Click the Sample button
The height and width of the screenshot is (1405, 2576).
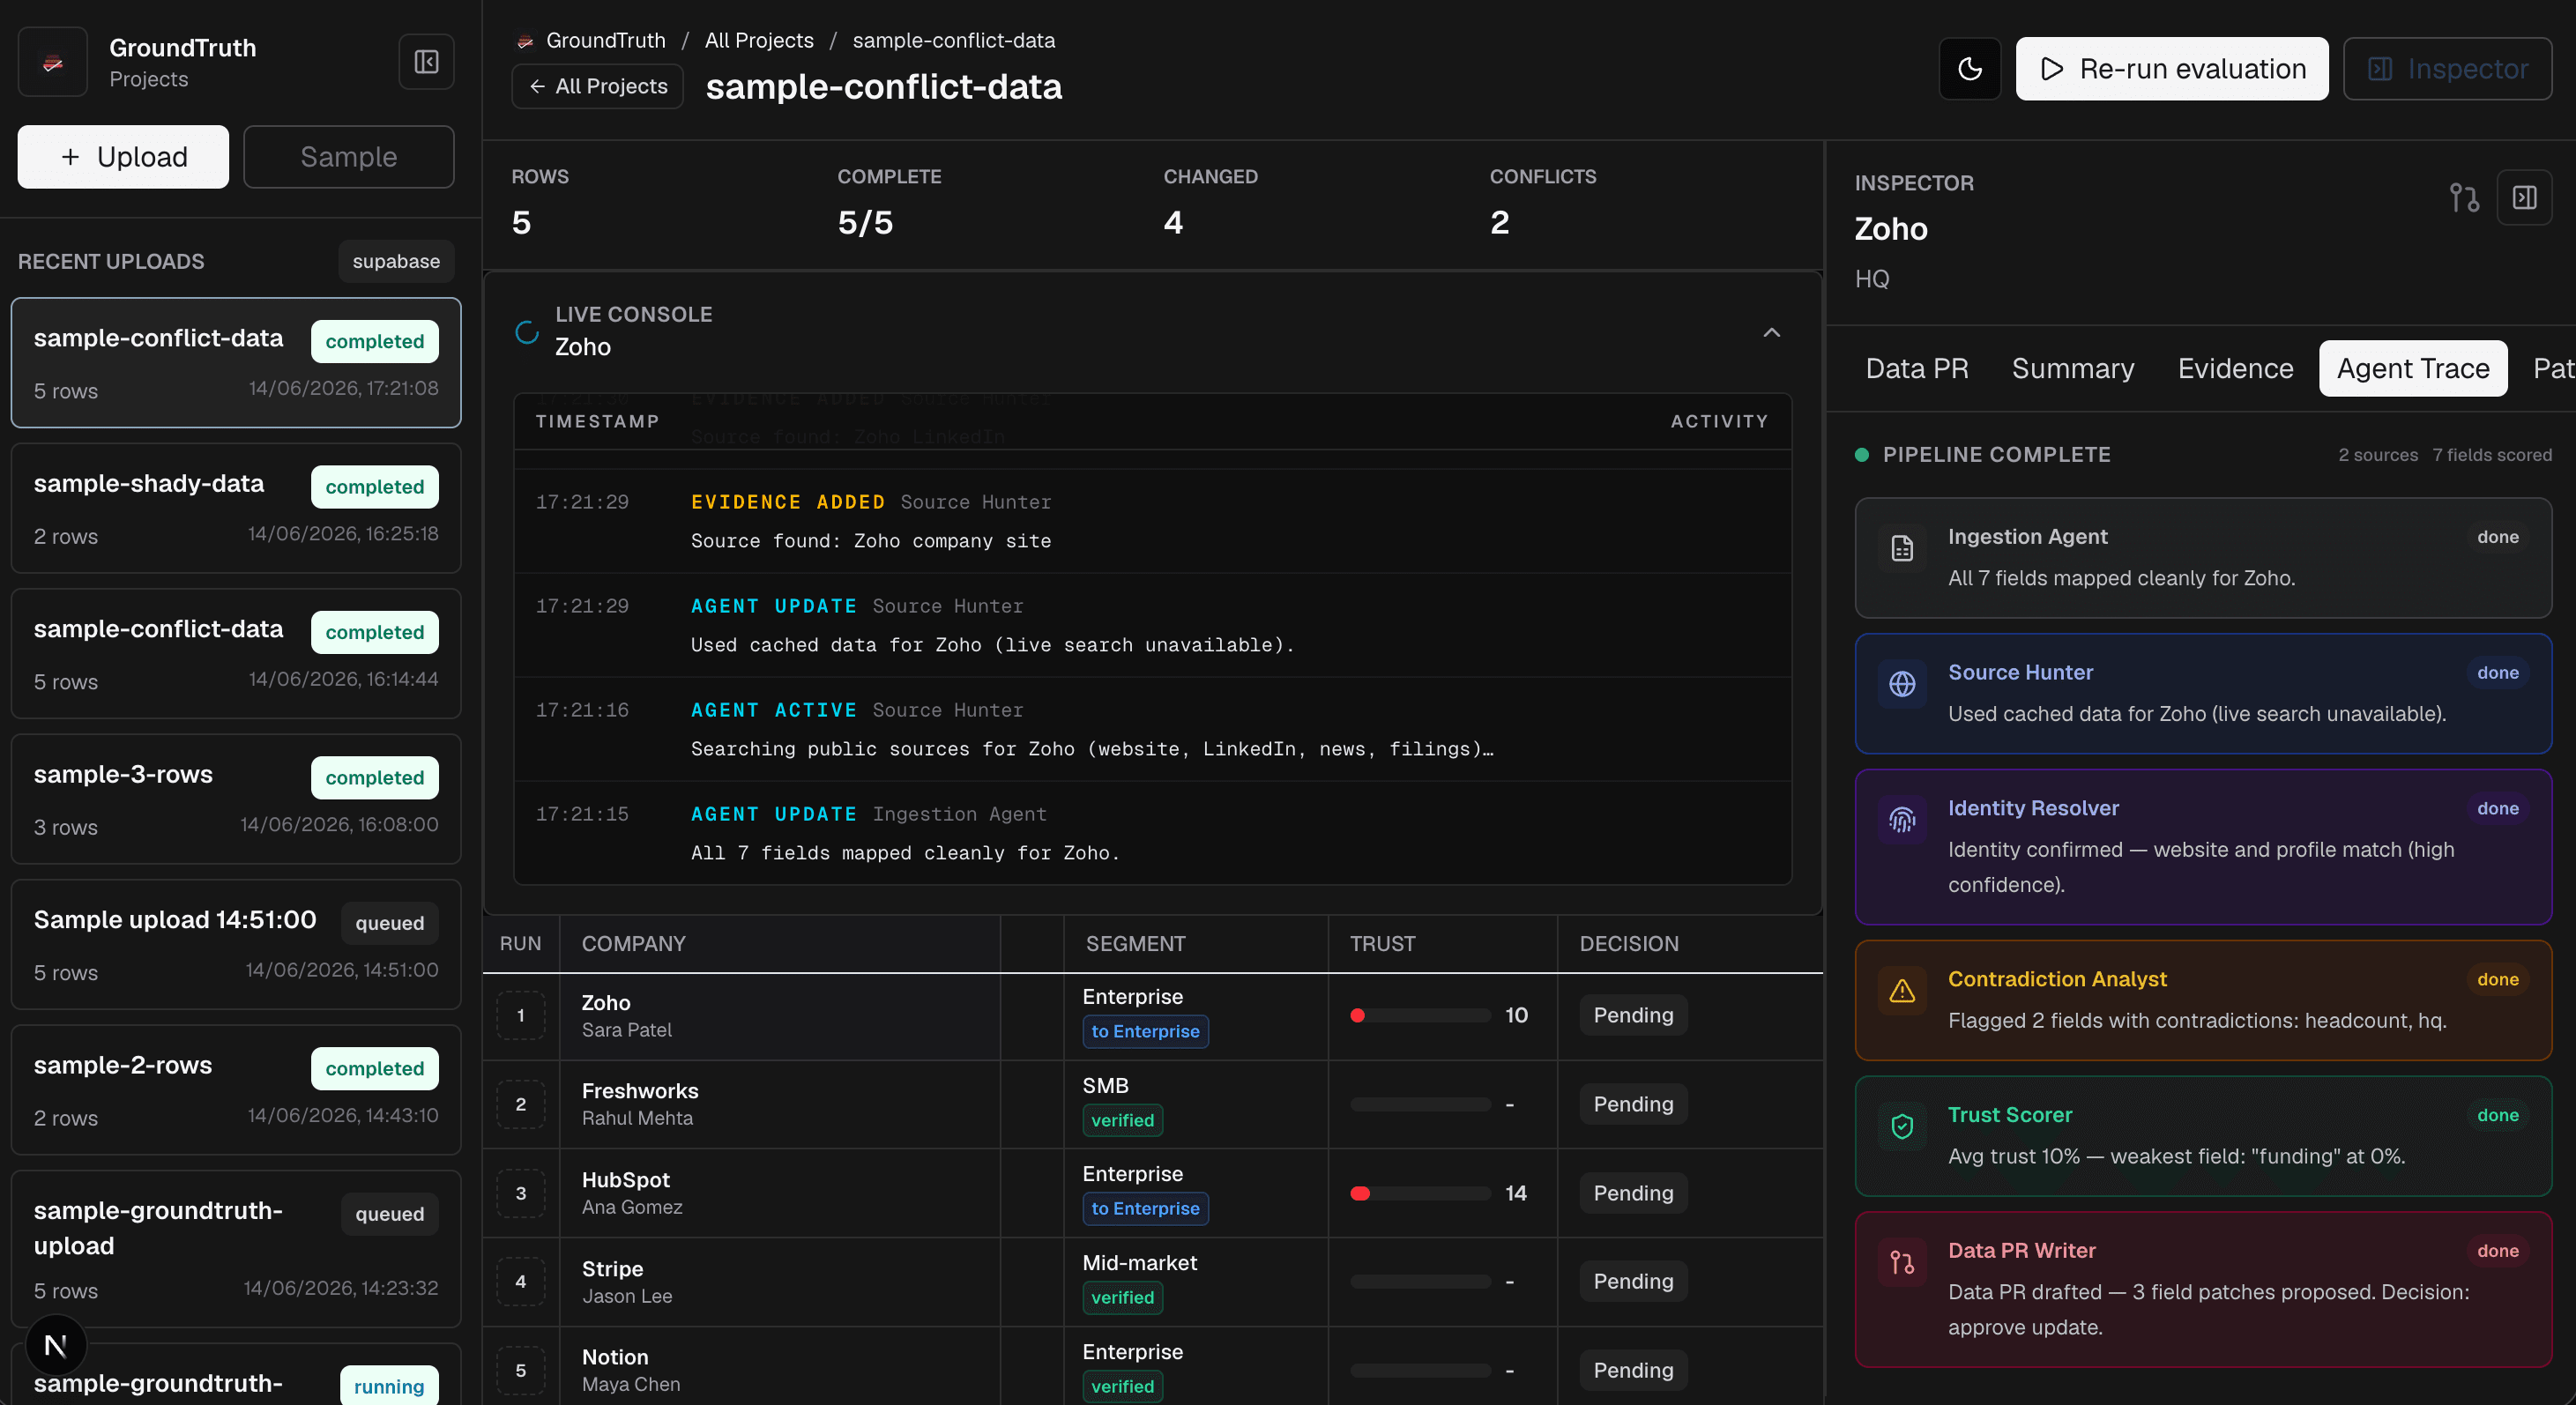click(349, 157)
